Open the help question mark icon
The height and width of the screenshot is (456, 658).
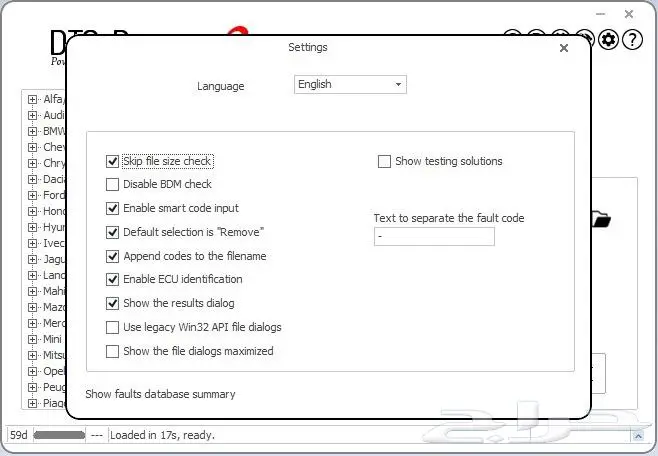632,40
